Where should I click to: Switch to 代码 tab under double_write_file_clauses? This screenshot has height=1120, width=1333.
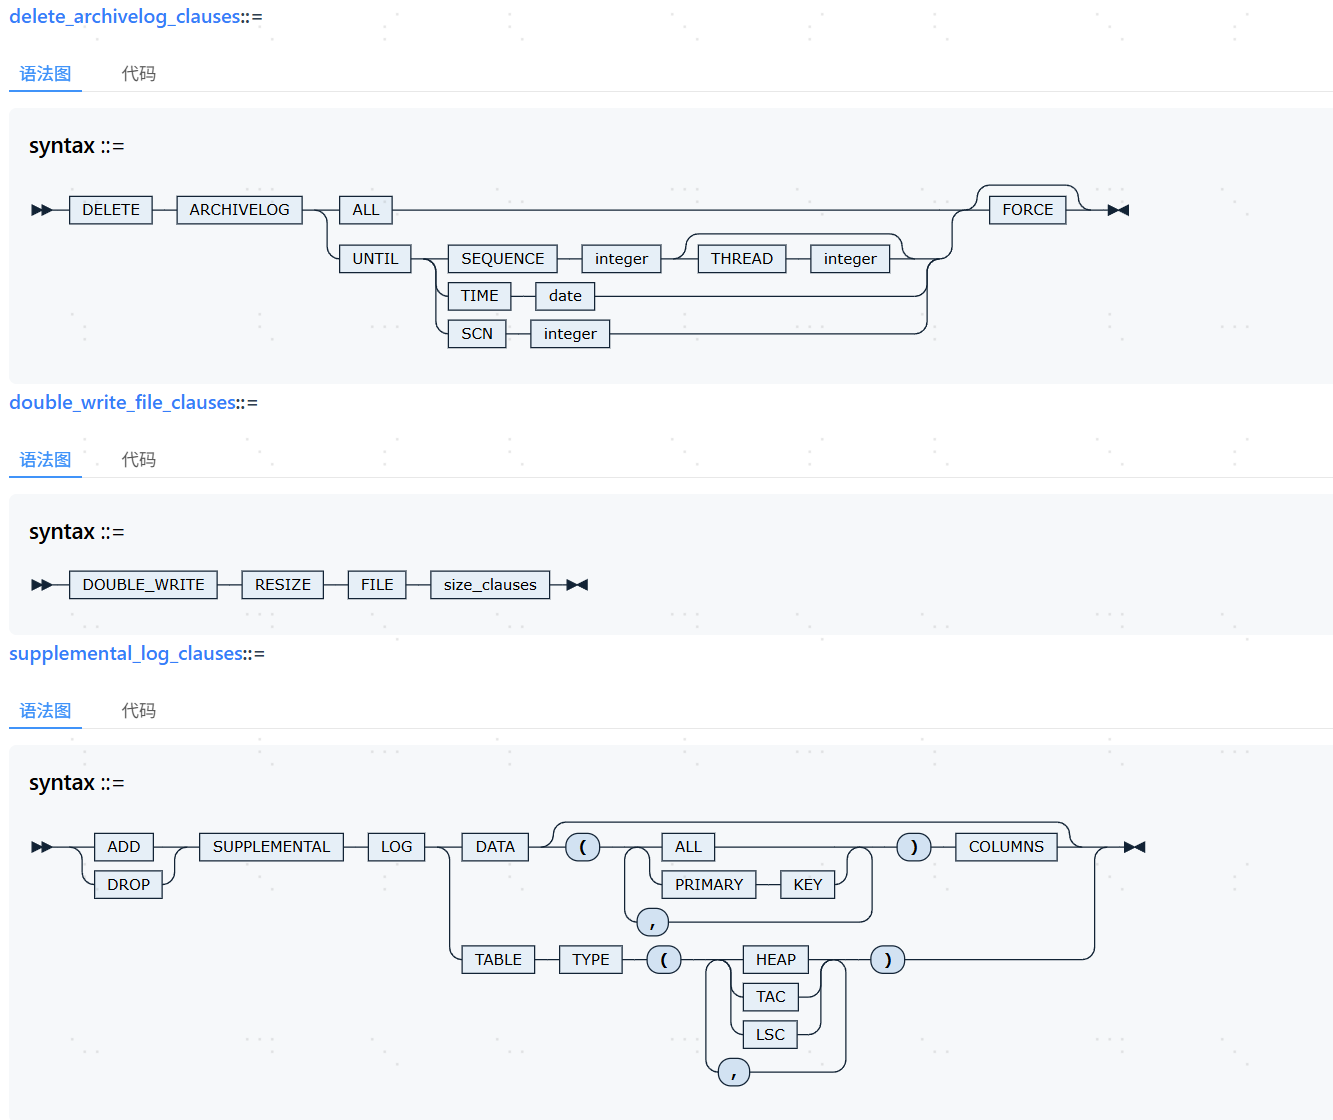[x=139, y=460]
